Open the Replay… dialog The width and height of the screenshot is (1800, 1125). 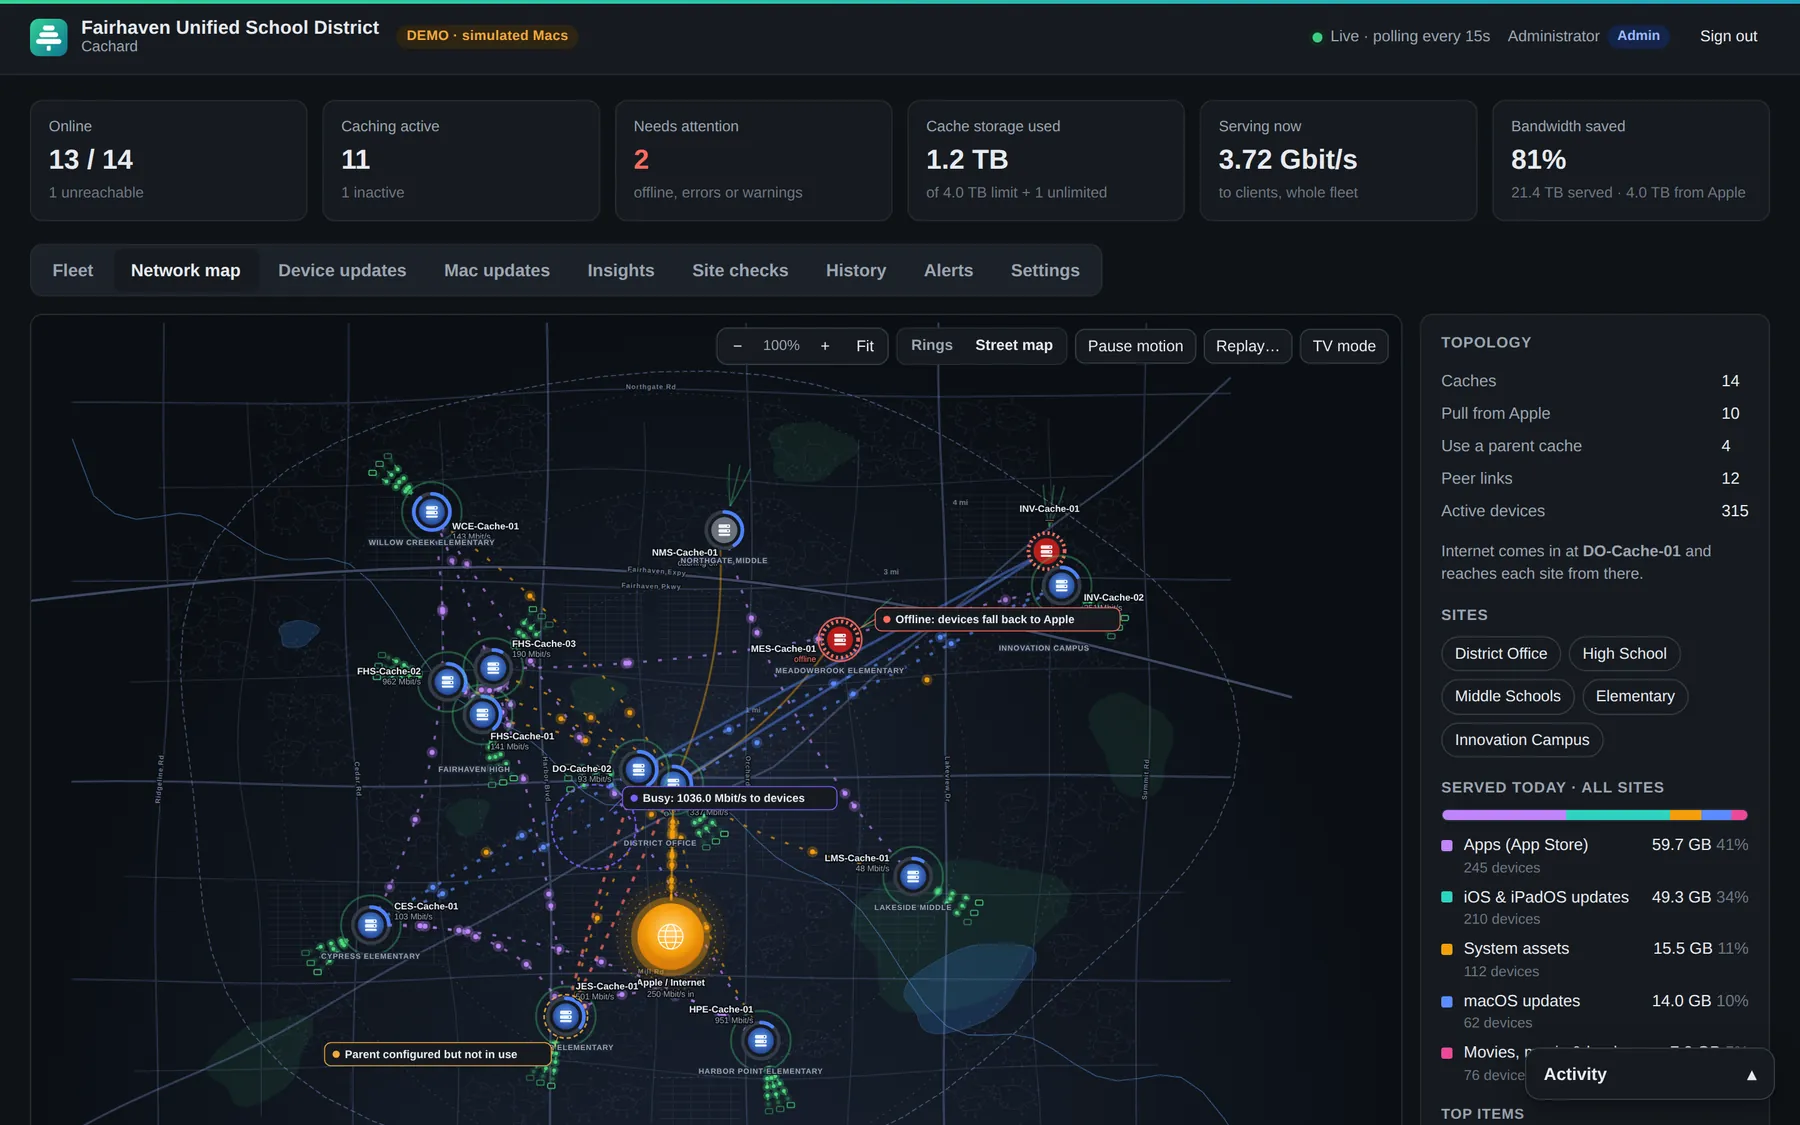(1247, 346)
